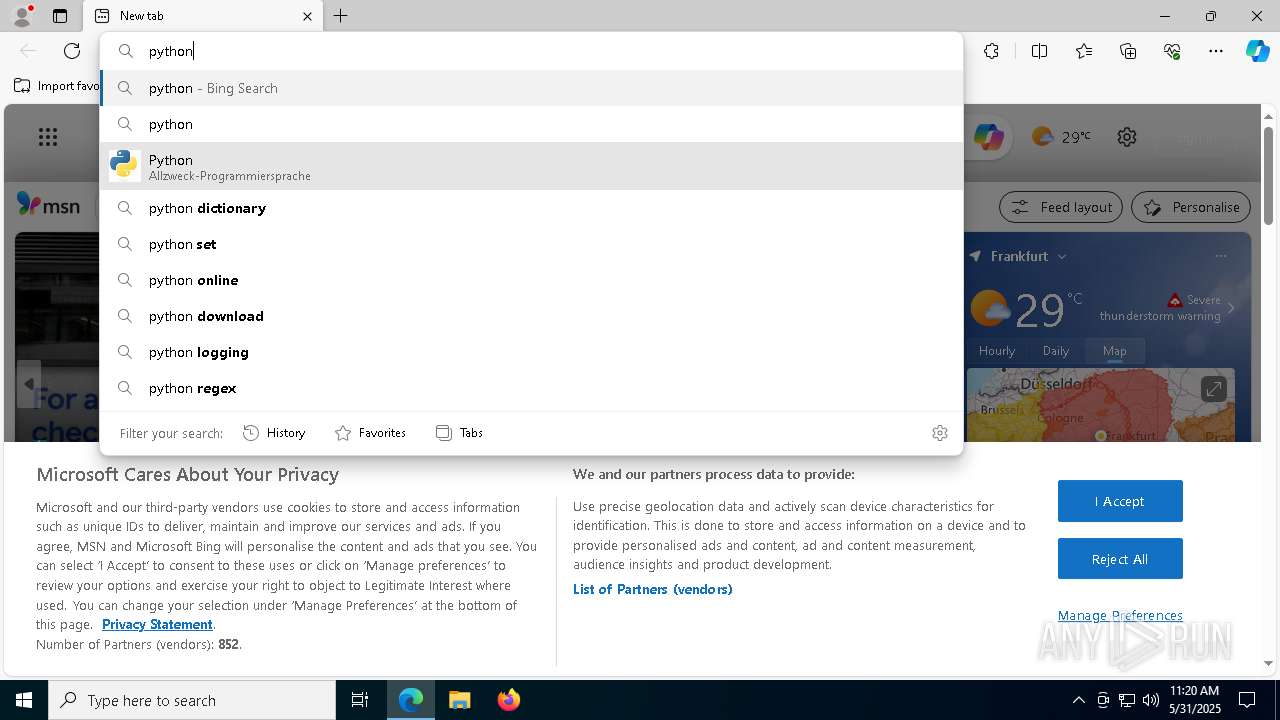Choose the 'python logging' suggestion
This screenshot has width=1280, height=720.
tap(531, 352)
